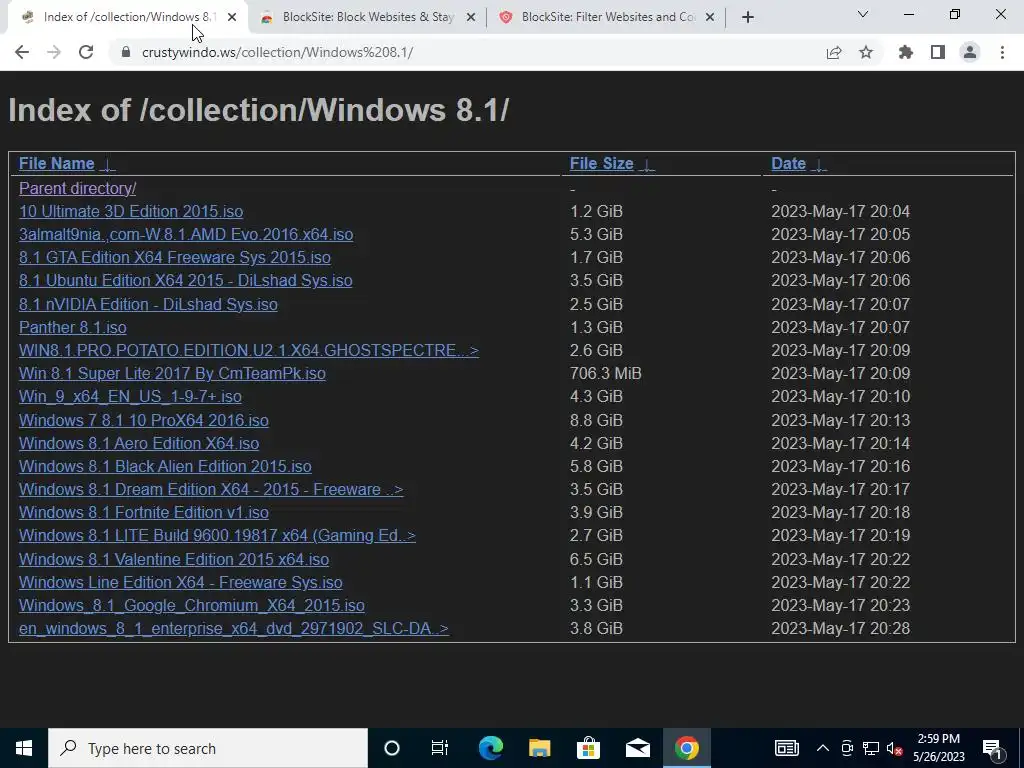Open the Chrome profile avatar
This screenshot has width=1024, height=768.
pos(970,52)
